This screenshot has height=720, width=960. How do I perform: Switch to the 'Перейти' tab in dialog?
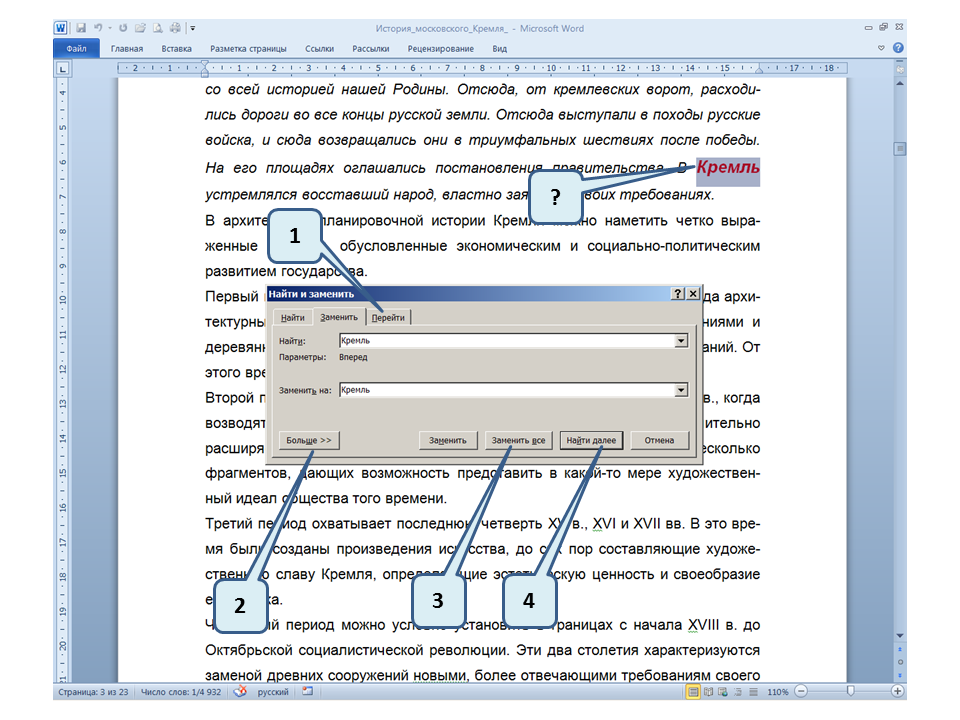(389, 317)
